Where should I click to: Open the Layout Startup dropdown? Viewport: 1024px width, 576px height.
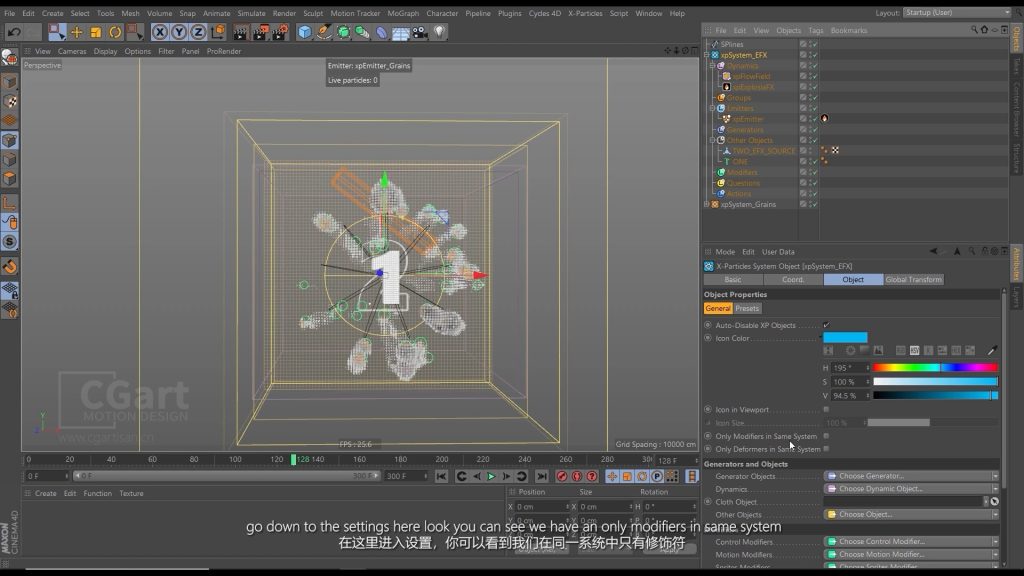[x=957, y=12]
